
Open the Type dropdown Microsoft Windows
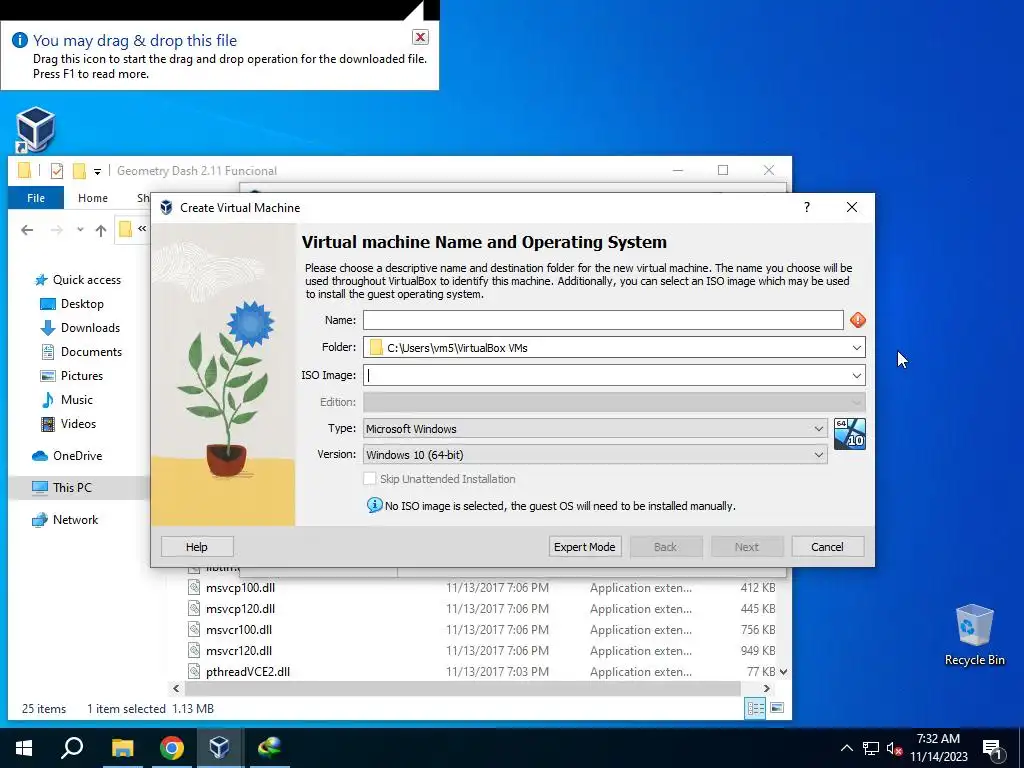(595, 428)
